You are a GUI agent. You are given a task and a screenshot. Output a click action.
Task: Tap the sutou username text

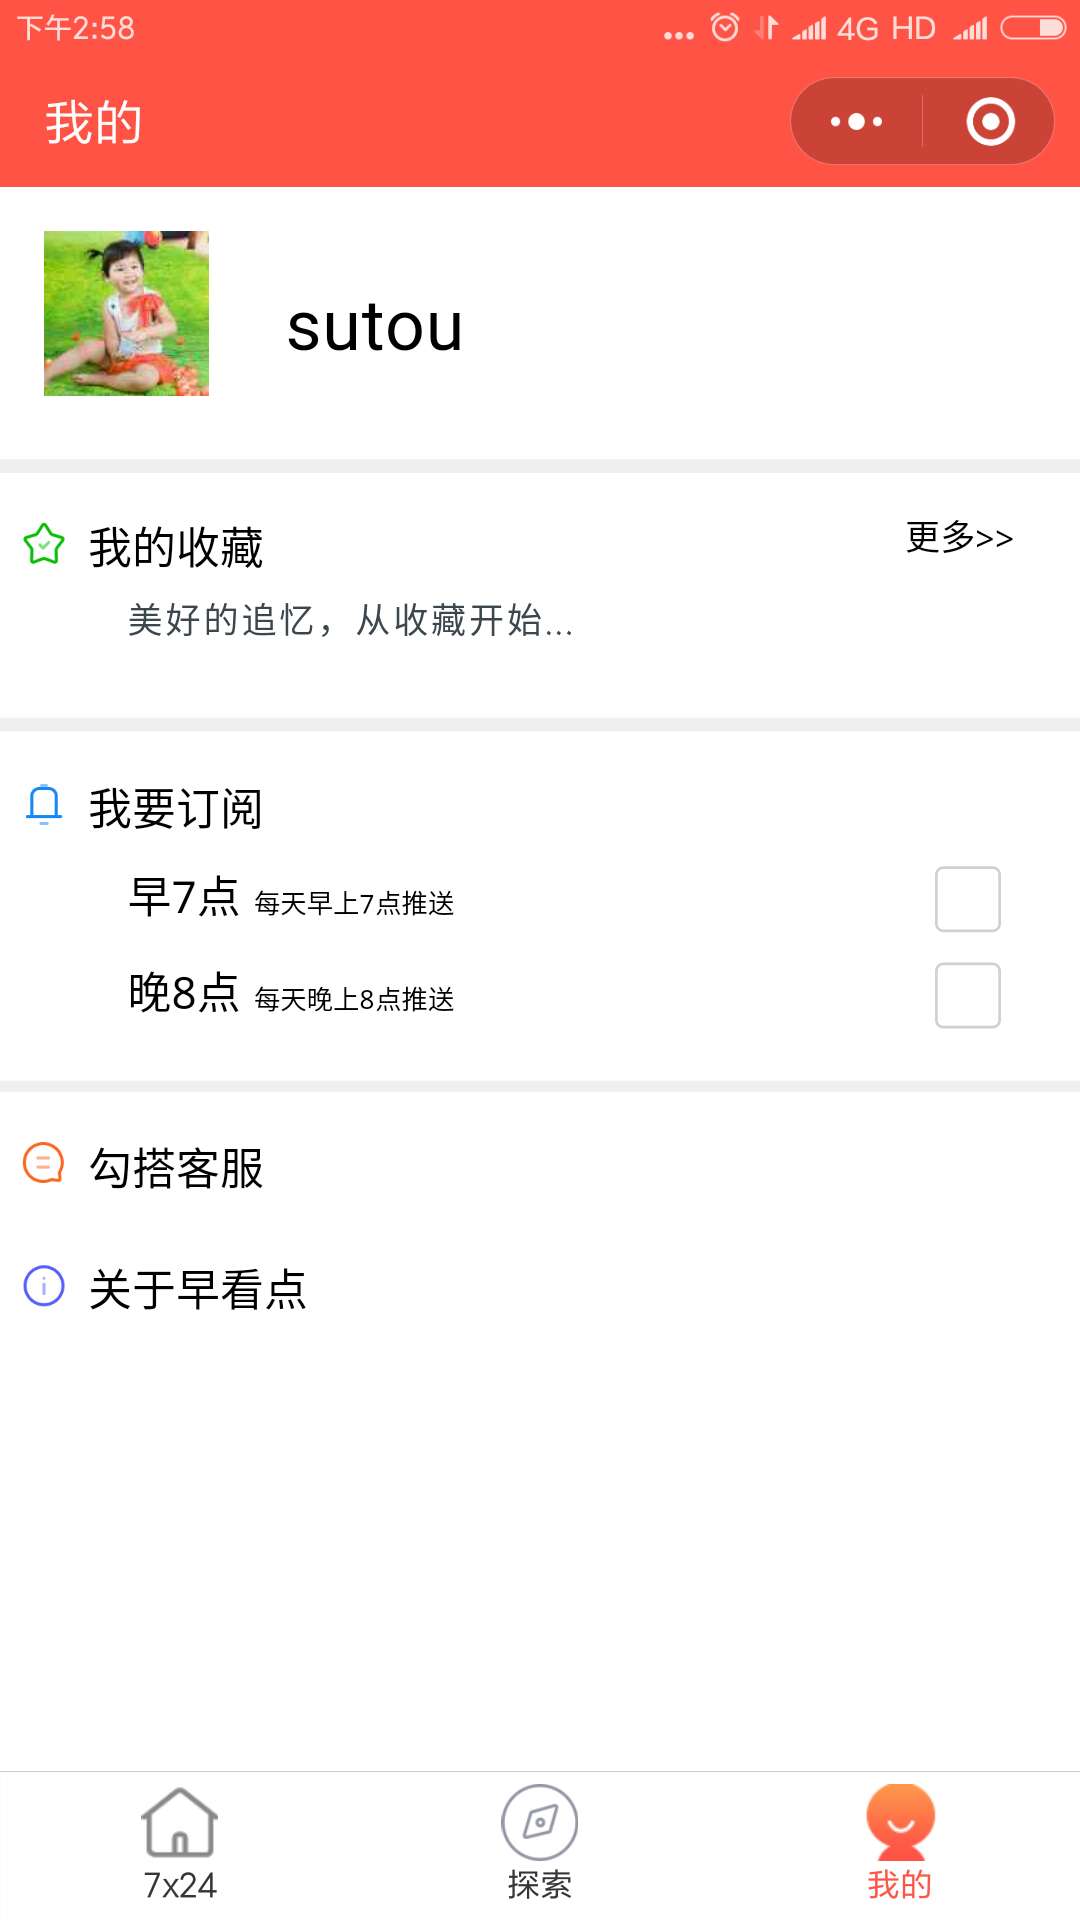(375, 327)
